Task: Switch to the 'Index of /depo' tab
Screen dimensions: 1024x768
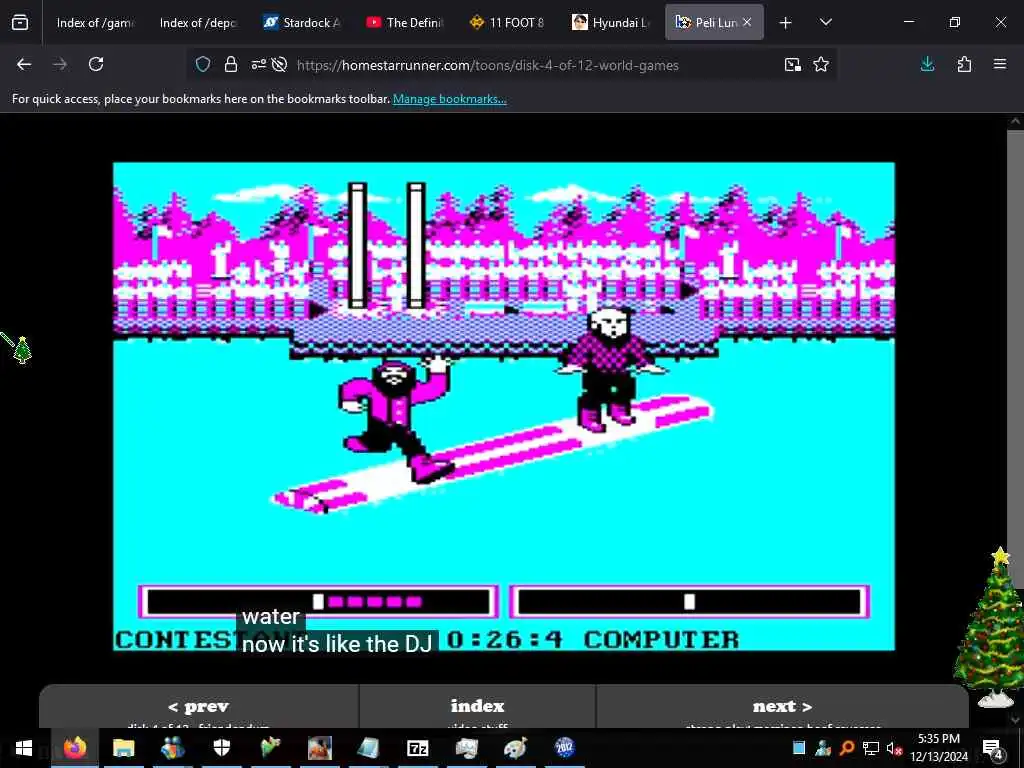Action: click(197, 23)
